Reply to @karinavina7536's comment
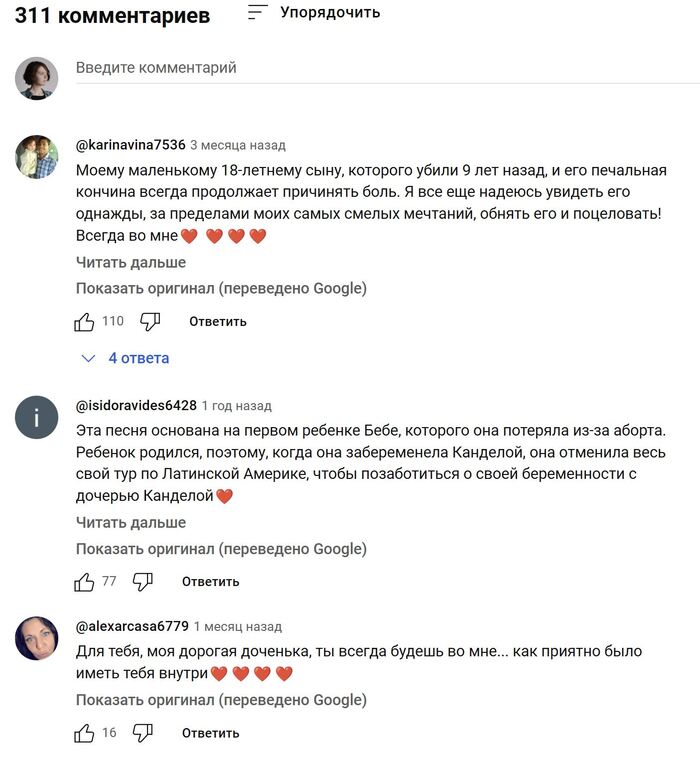The height and width of the screenshot is (757, 700). tap(218, 321)
